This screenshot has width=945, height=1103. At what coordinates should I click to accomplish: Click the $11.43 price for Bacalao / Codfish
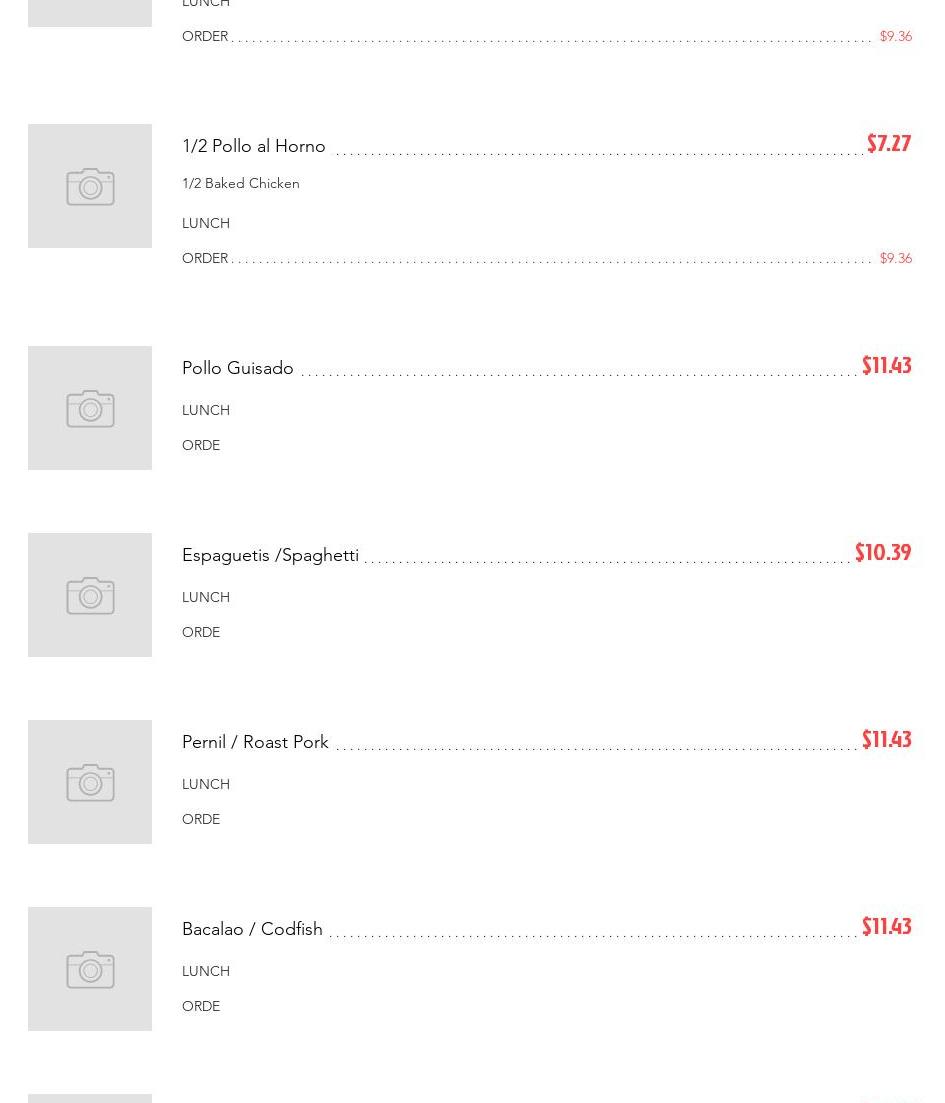886,927
